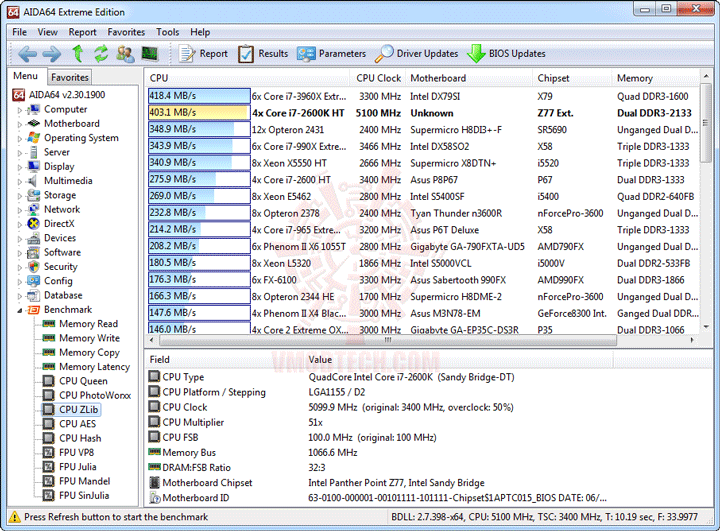Expand the Operating System tree node
The image size is (720, 531).
(x=20, y=139)
